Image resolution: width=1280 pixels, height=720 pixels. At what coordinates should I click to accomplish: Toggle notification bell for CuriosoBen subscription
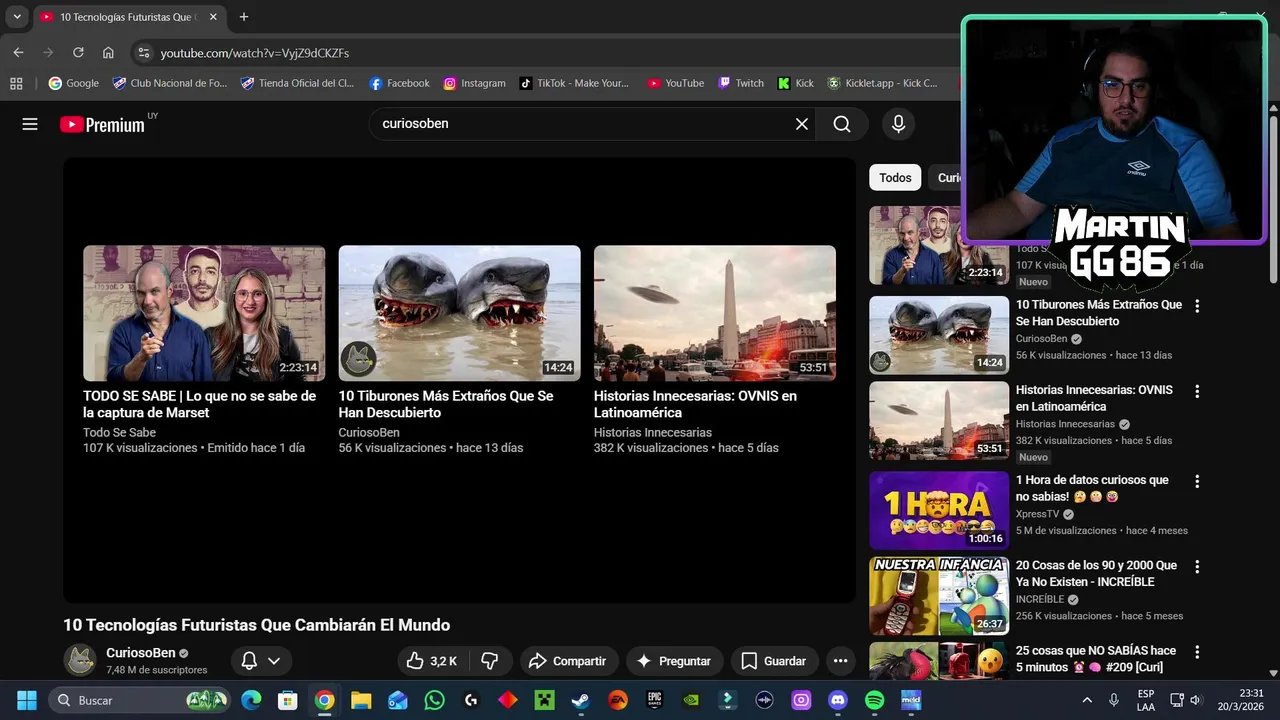coord(249,661)
